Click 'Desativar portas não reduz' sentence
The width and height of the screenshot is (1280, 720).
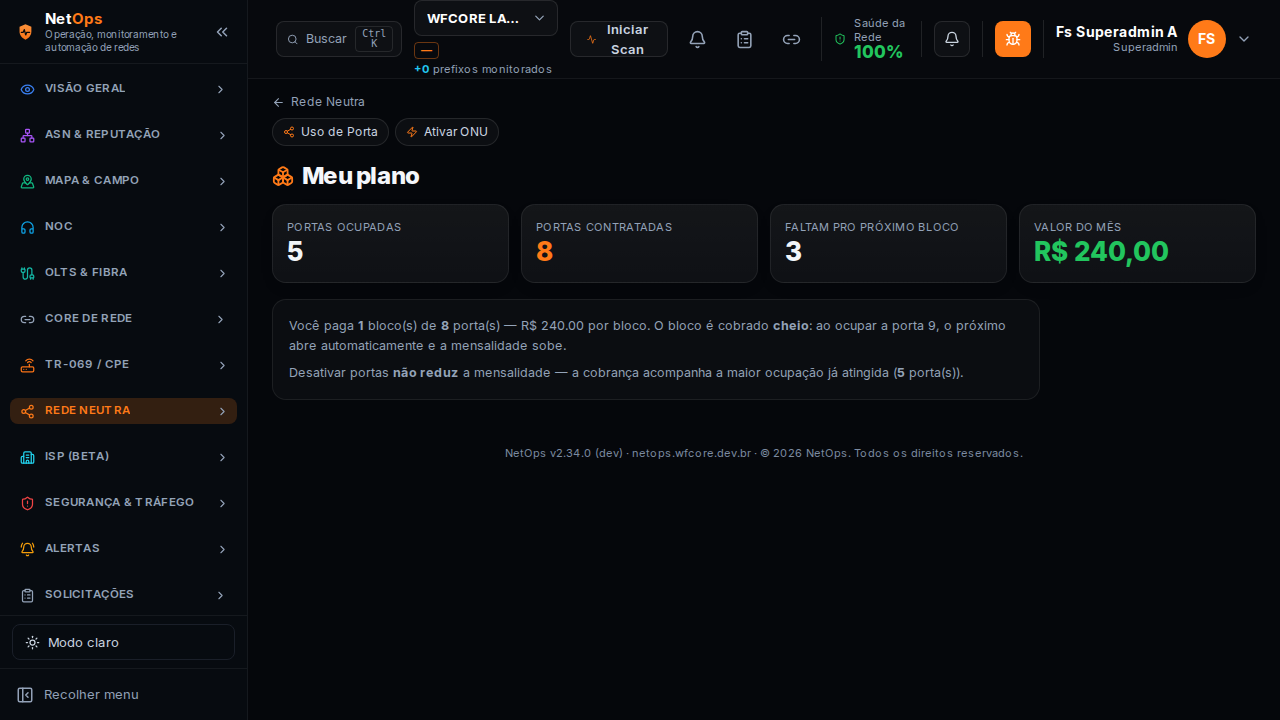[x=626, y=373]
